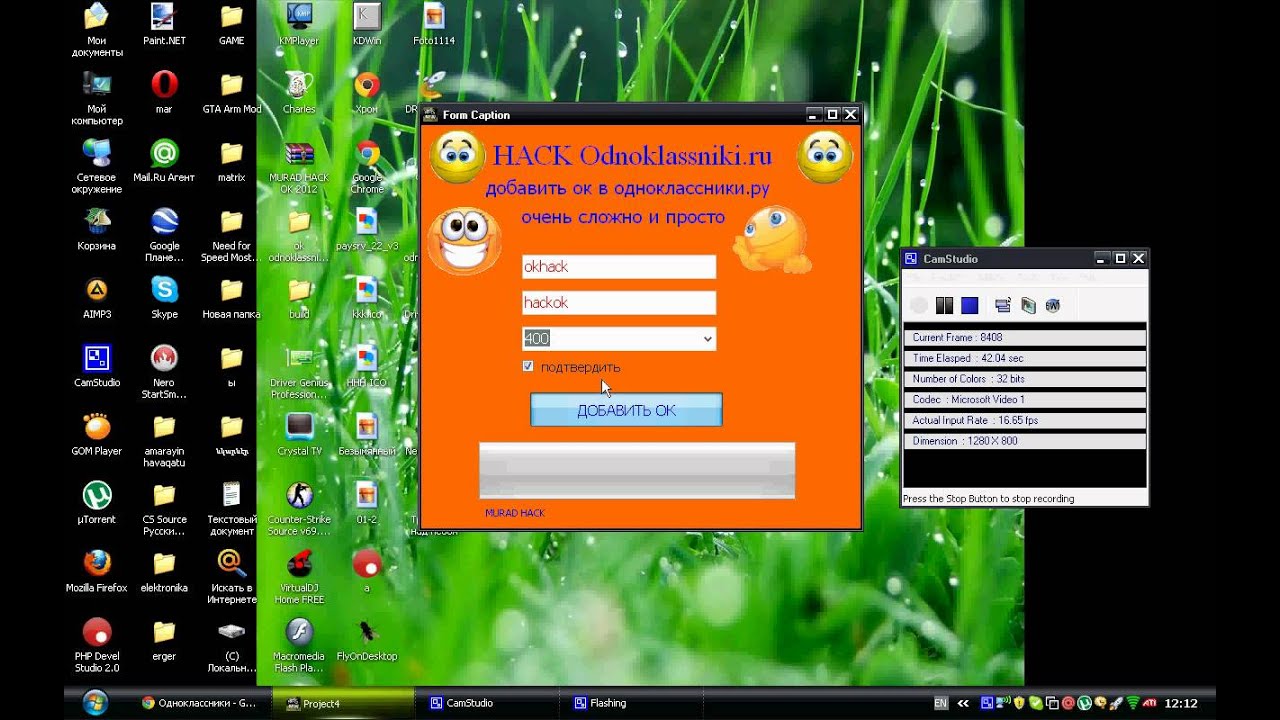Click the progress bar in the hack form
Image resolution: width=1280 pixels, height=720 pixels.
tap(637, 470)
